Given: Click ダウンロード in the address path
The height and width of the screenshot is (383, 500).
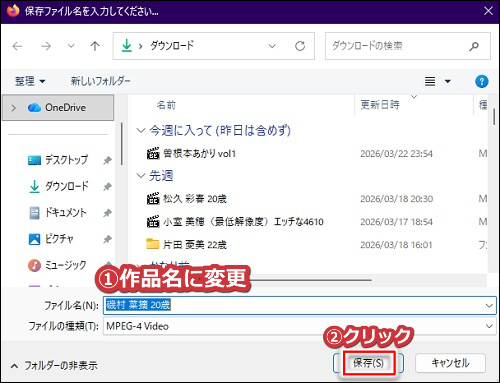Looking at the screenshot, I should [x=172, y=45].
